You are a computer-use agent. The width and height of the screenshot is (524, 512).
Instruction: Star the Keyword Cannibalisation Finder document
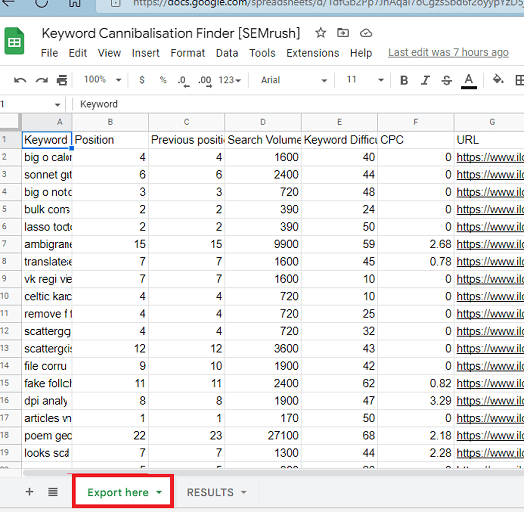(x=320, y=33)
